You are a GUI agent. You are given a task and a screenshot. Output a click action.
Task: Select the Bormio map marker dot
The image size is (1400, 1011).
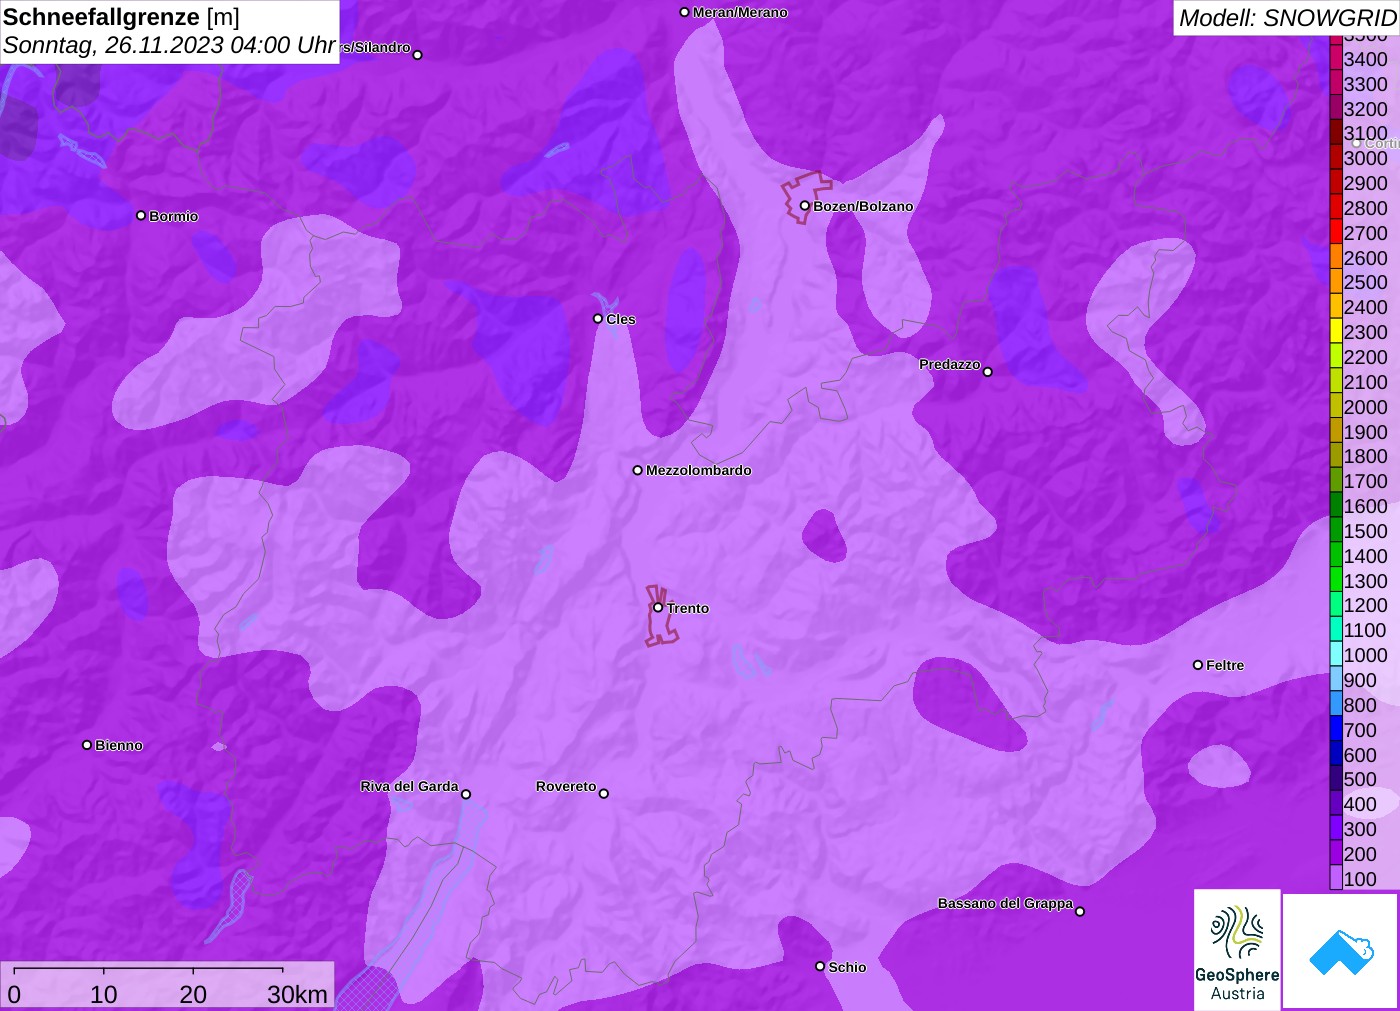141,215
